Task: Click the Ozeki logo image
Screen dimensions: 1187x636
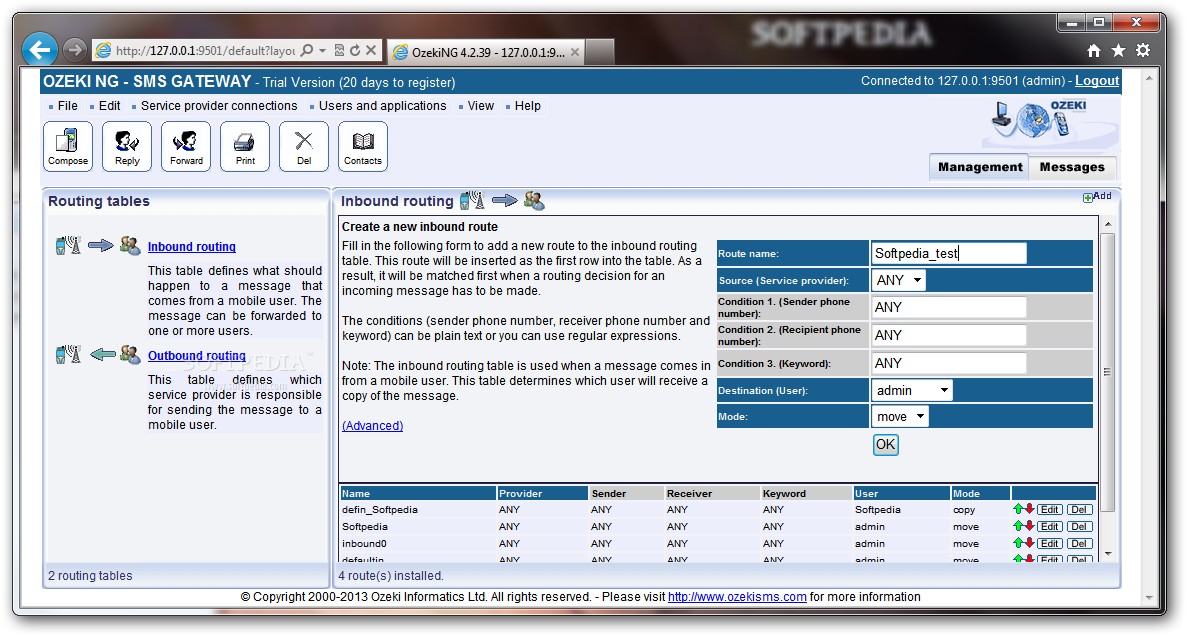Action: click(x=1049, y=123)
